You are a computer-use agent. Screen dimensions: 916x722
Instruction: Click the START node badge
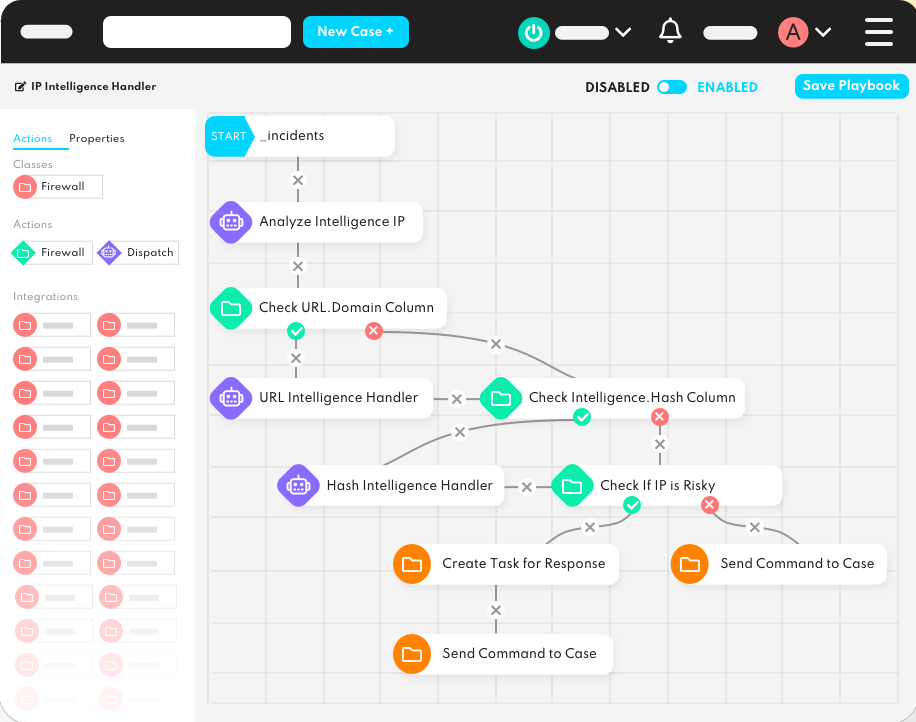(x=228, y=136)
